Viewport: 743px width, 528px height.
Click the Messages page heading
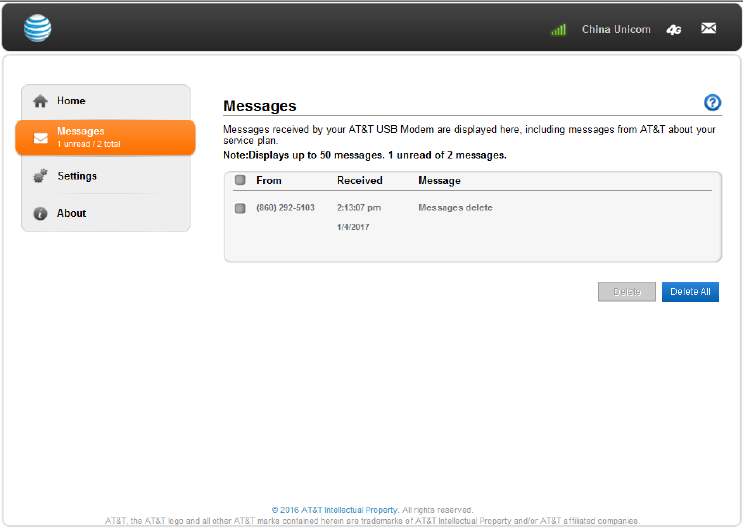pos(260,106)
